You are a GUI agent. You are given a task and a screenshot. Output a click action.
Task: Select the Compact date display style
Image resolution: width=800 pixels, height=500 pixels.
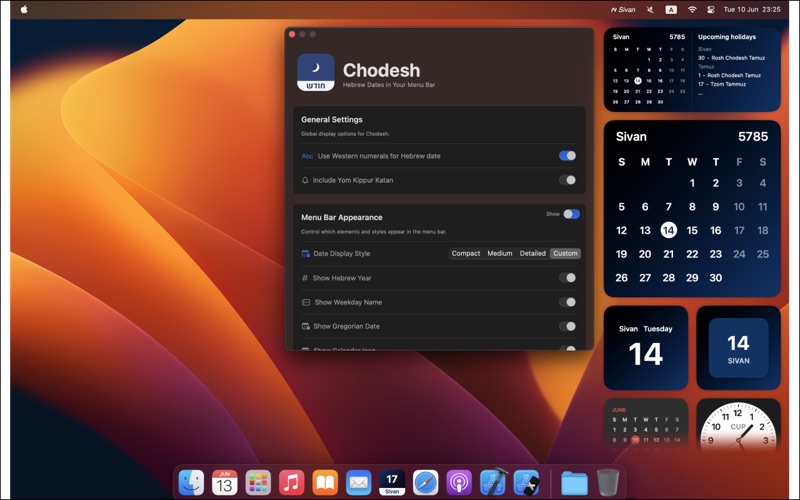pos(466,254)
